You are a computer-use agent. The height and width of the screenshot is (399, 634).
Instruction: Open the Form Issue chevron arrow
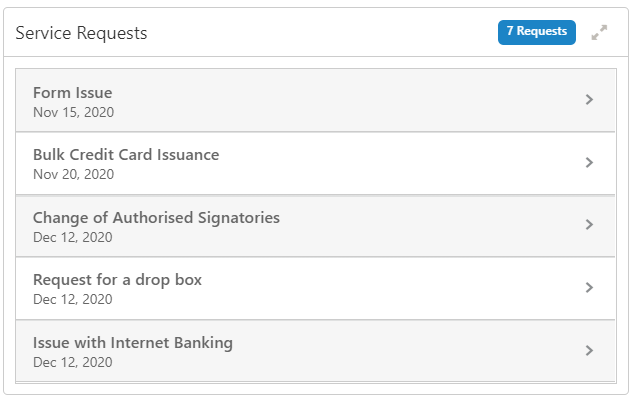point(589,99)
